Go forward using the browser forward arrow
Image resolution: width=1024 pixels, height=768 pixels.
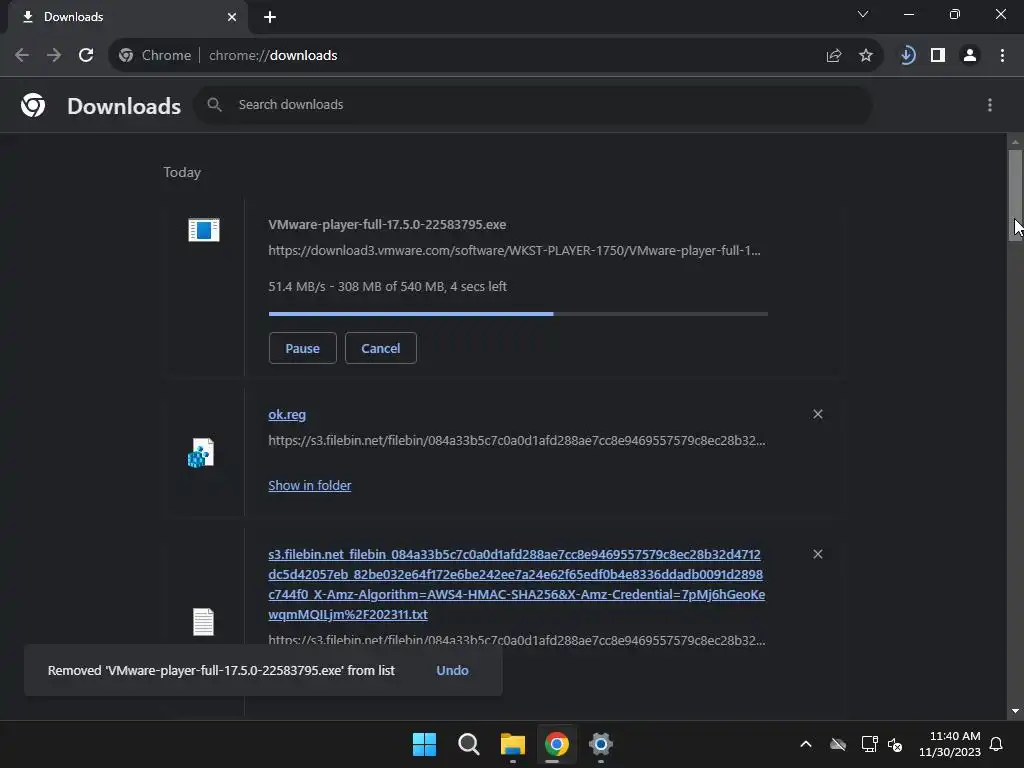coord(54,56)
